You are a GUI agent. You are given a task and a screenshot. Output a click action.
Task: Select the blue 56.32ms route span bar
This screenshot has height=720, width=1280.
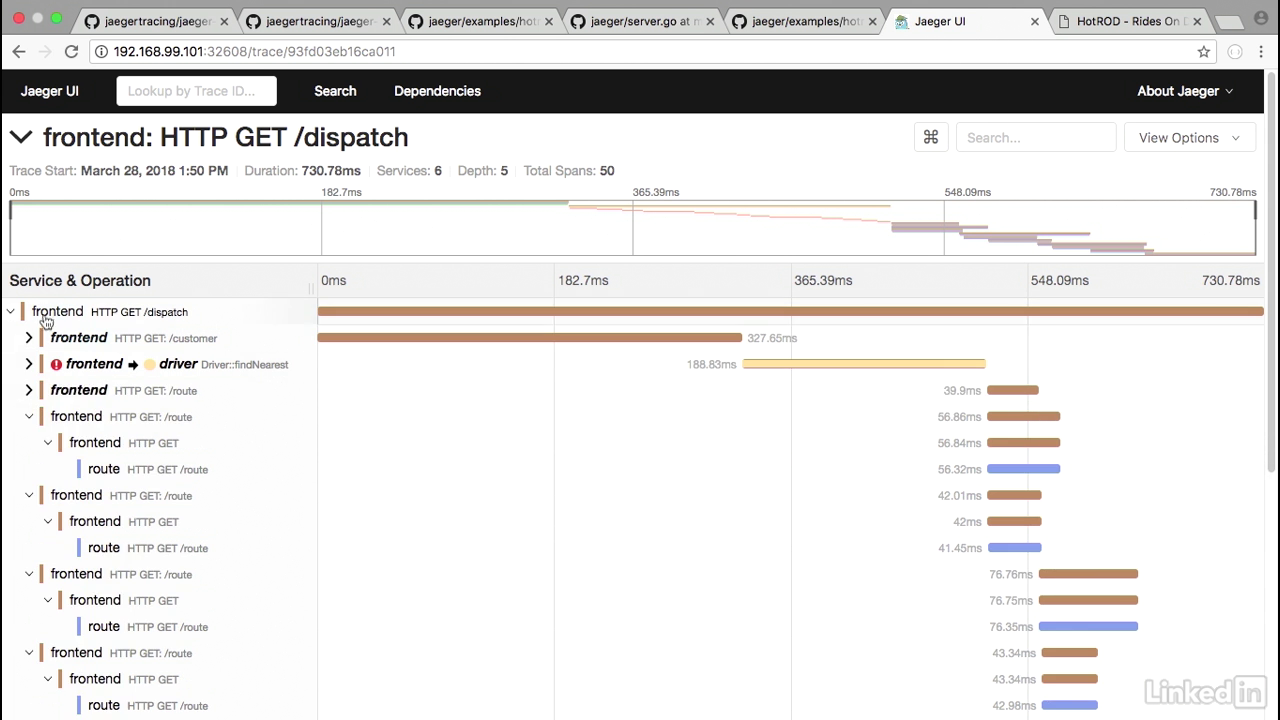coord(1023,469)
